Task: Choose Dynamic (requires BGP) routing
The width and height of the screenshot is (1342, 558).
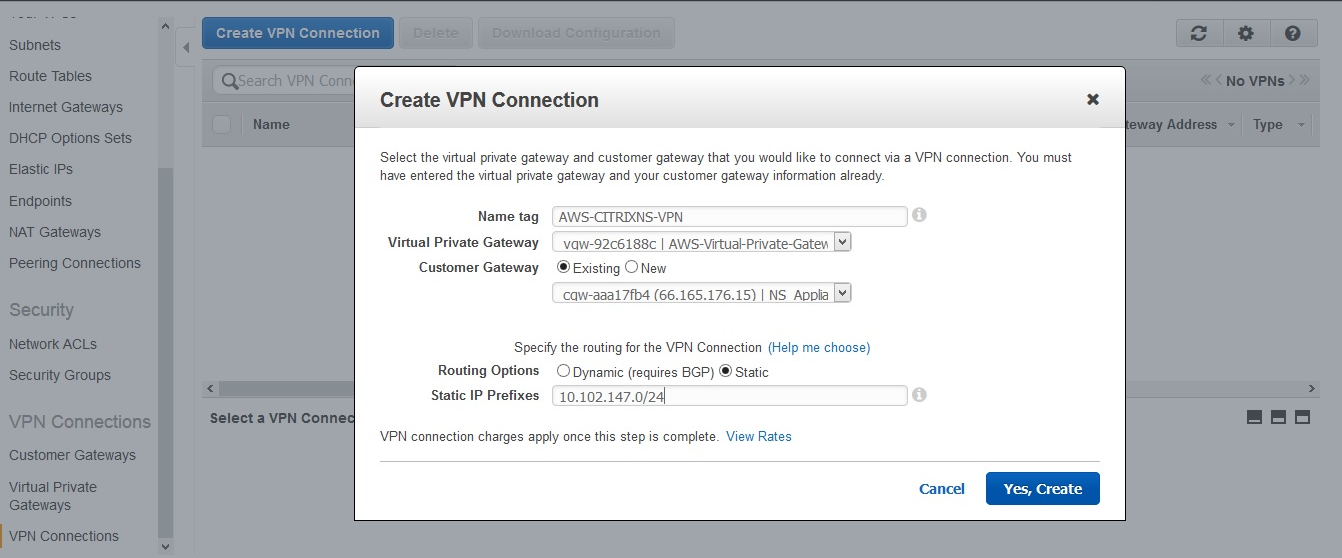Action: [x=563, y=371]
